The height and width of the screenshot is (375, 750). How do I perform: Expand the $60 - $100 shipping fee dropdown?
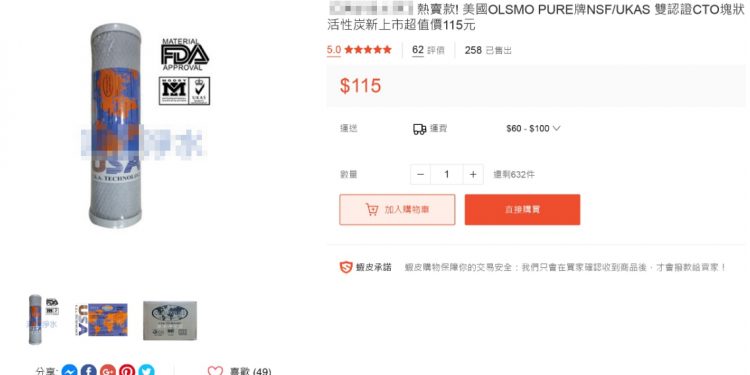[533, 129]
